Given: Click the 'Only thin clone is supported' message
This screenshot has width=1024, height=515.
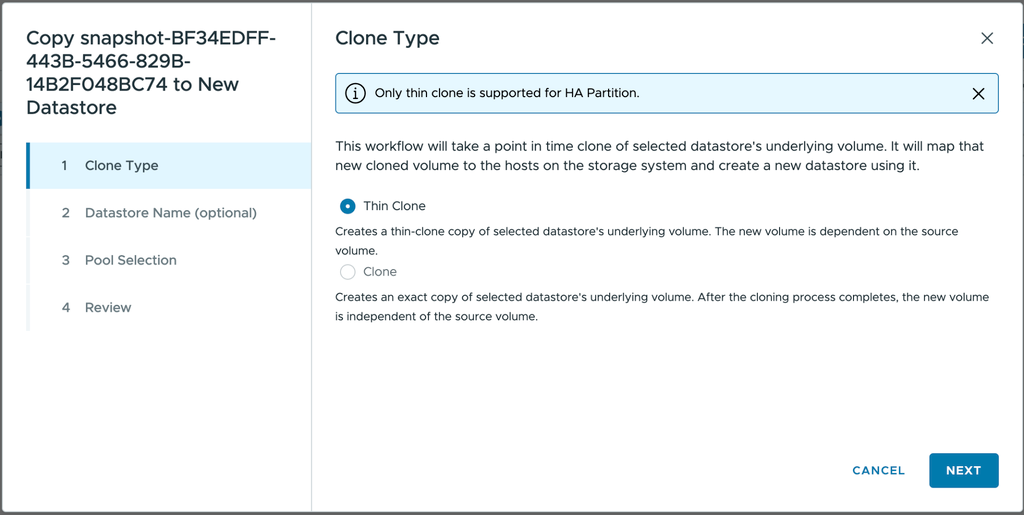Looking at the screenshot, I should [507, 93].
